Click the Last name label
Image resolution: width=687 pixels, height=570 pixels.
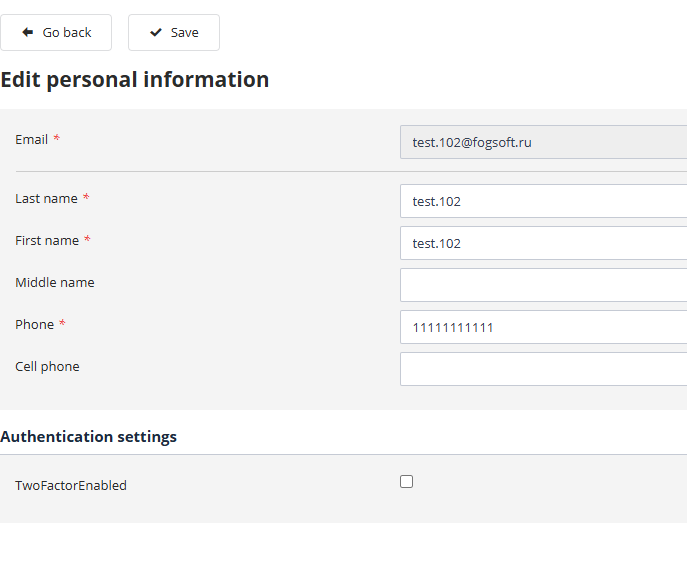coord(46,199)
